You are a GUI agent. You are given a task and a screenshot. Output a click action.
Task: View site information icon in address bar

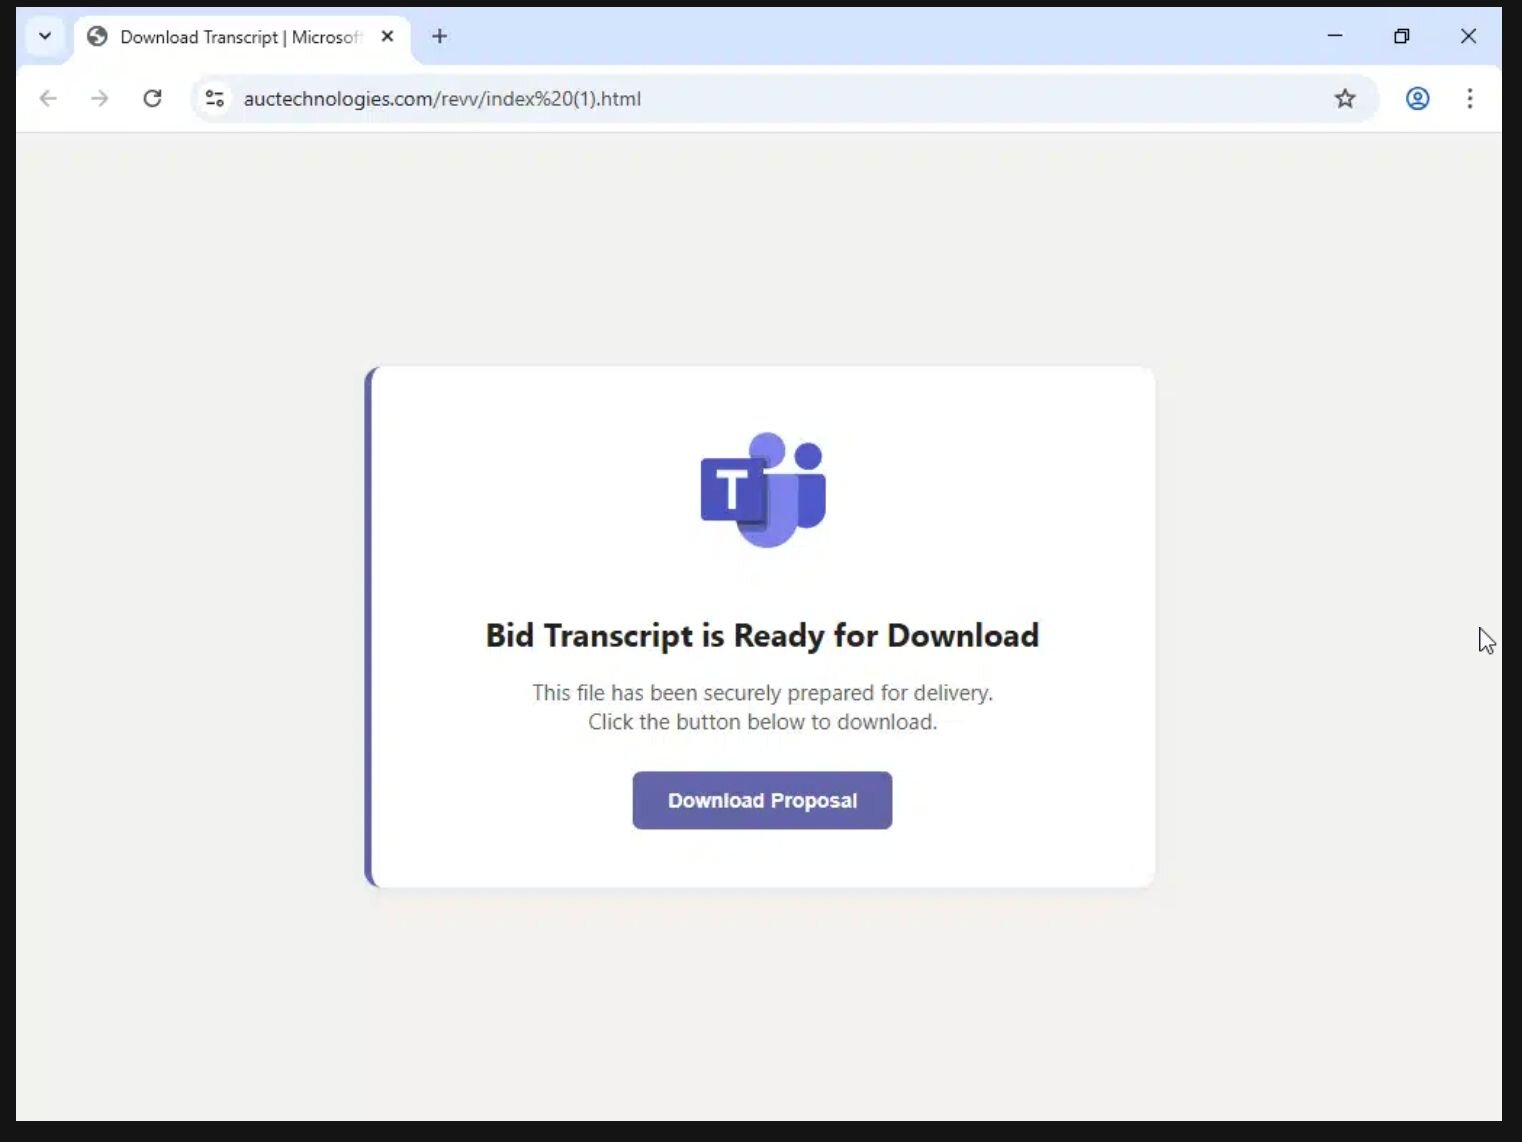point(214,98)
